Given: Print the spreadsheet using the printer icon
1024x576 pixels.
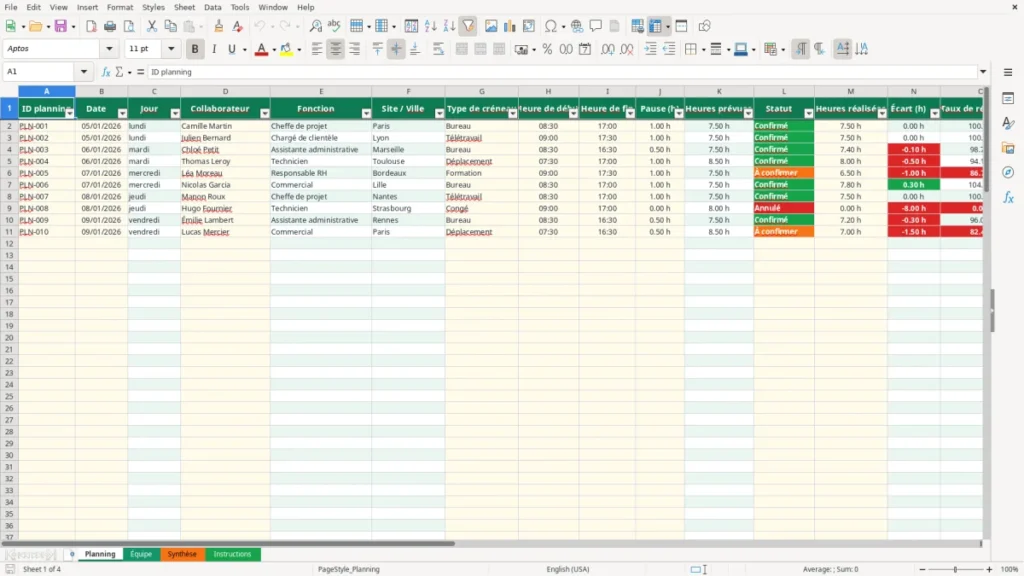Looking at the screenshot, I should click(x=110, y=26).
